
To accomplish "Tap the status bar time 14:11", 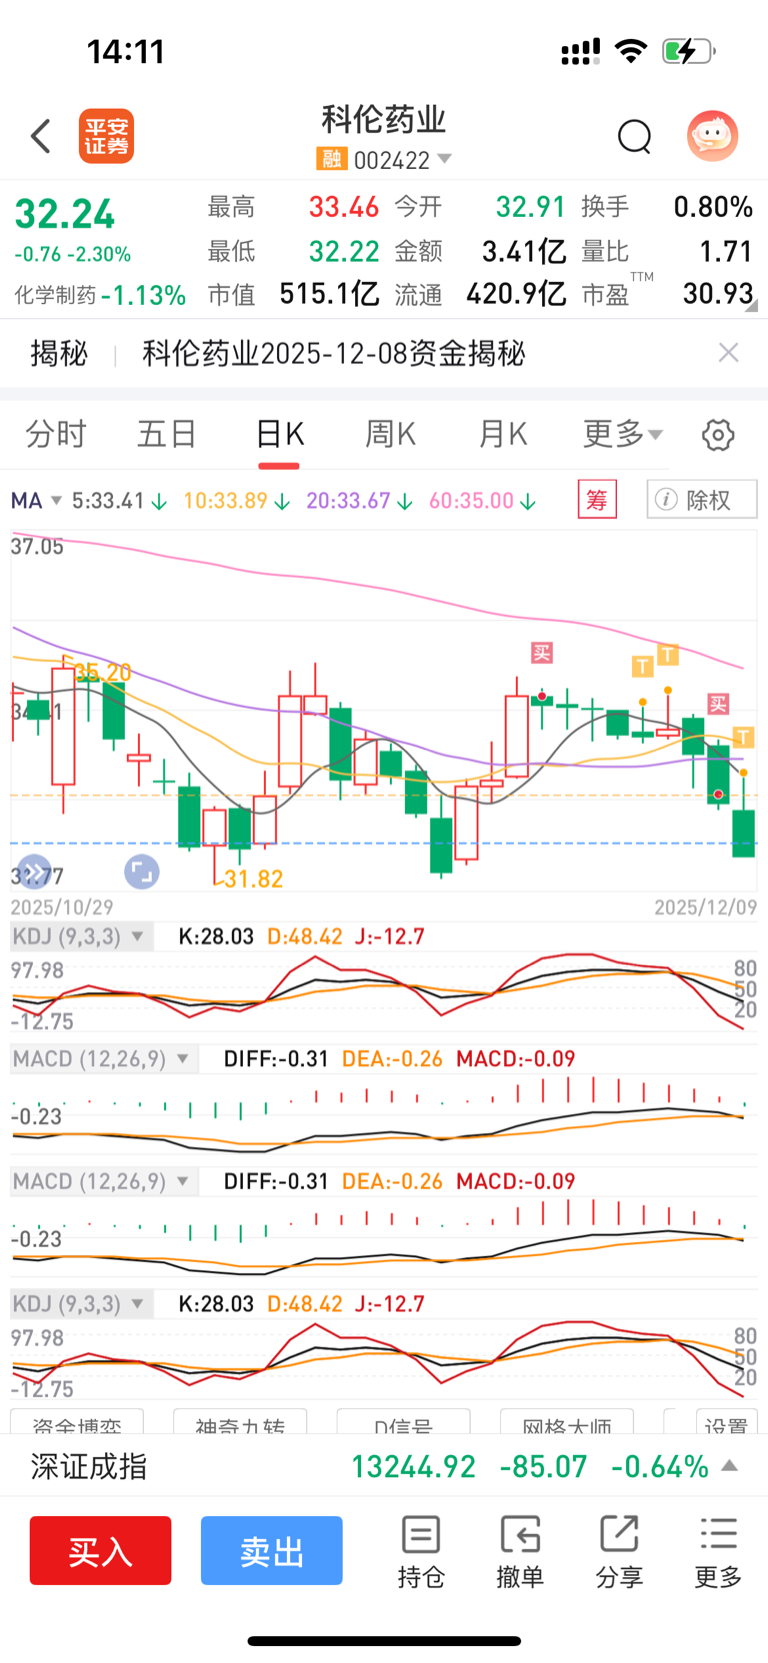I will tap(126, 51).
